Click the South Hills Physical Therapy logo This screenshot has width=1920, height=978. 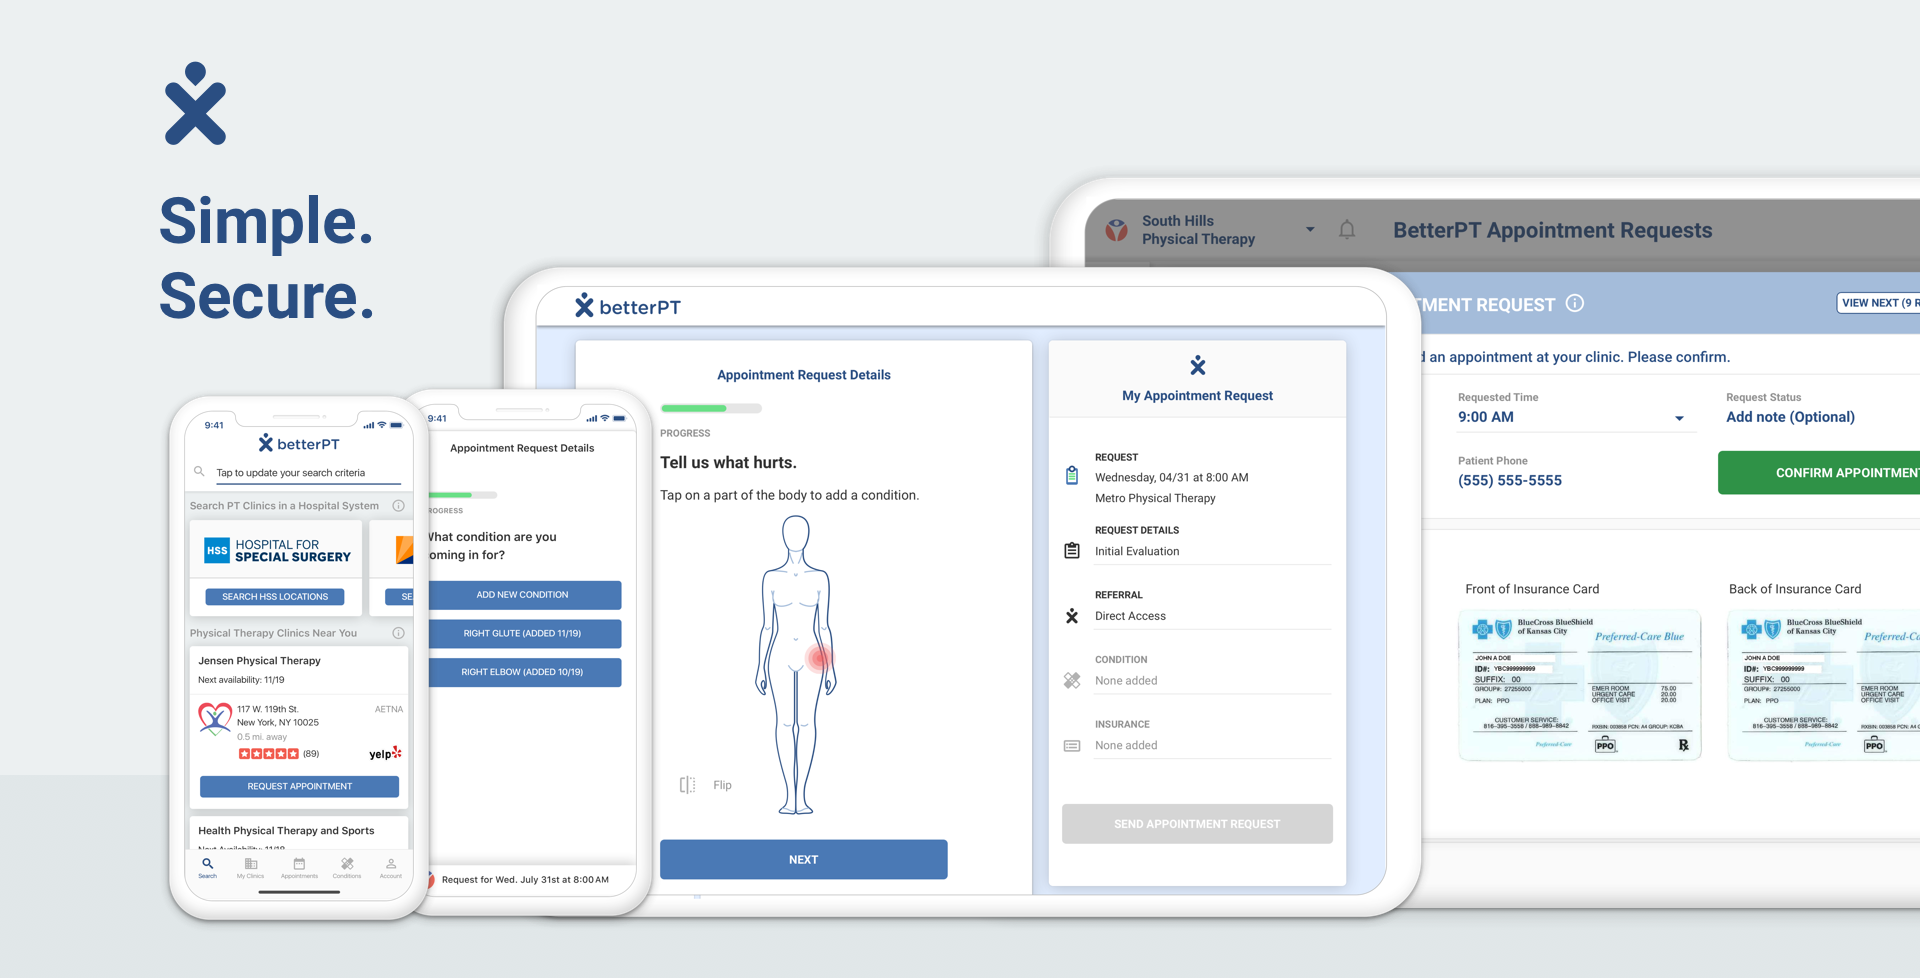pos(1117,230)
